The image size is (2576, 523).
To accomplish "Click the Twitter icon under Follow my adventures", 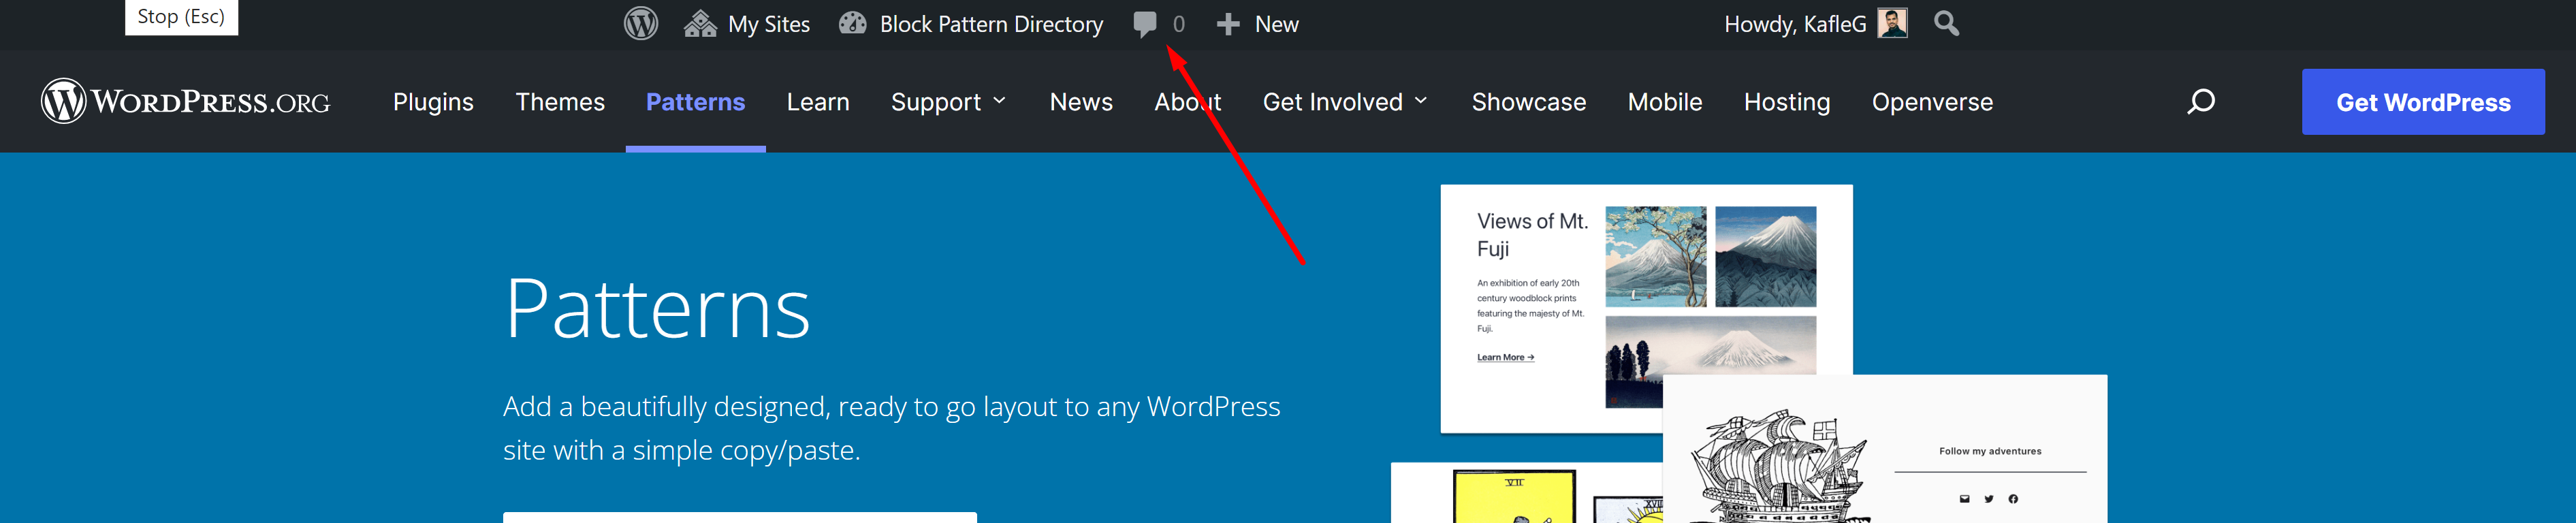I will (1989, 499).
